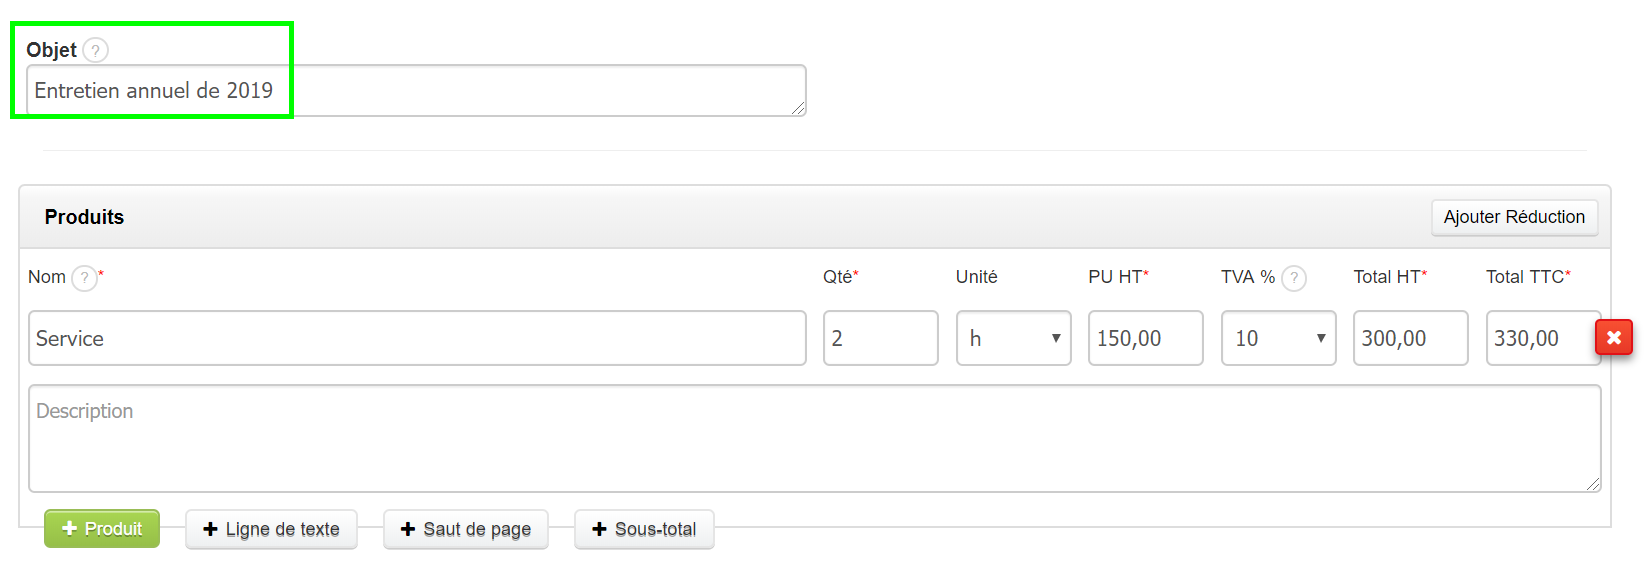Click Ajouter Réduction button
Image resolution: width=1645 pixels, height=568 pixels.
1514,217
